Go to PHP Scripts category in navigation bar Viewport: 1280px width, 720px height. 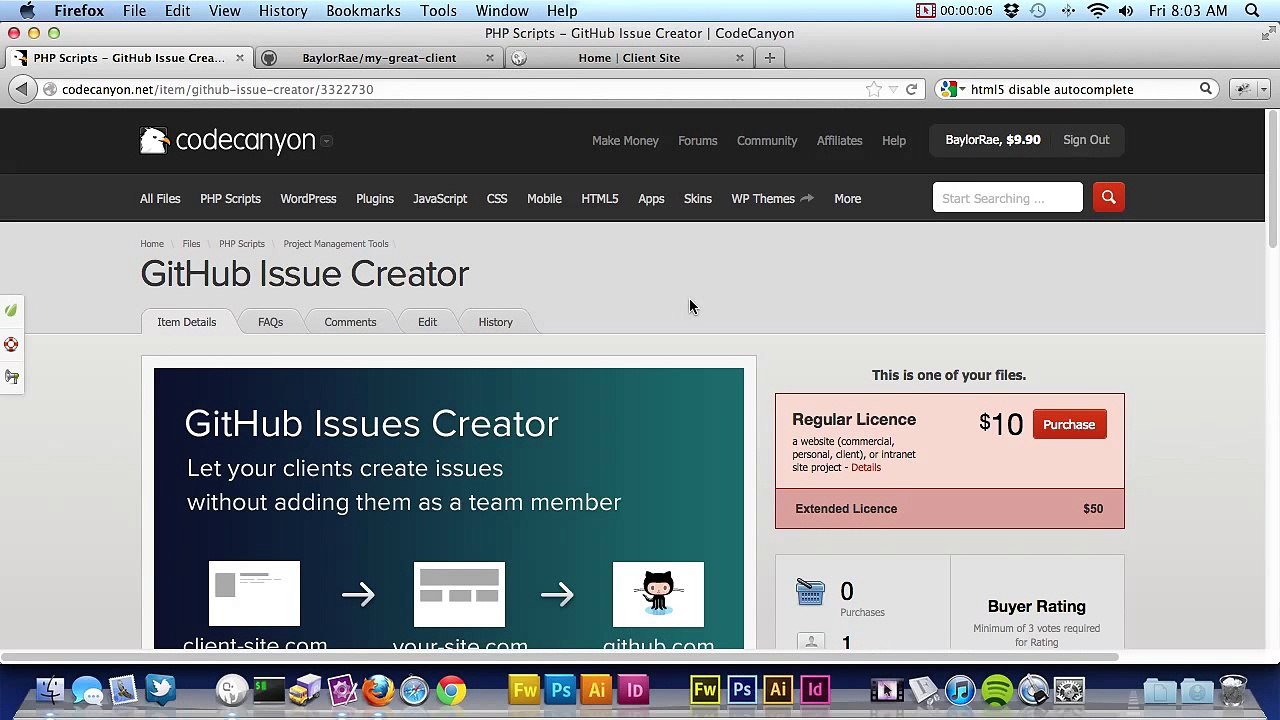(230, 198)
